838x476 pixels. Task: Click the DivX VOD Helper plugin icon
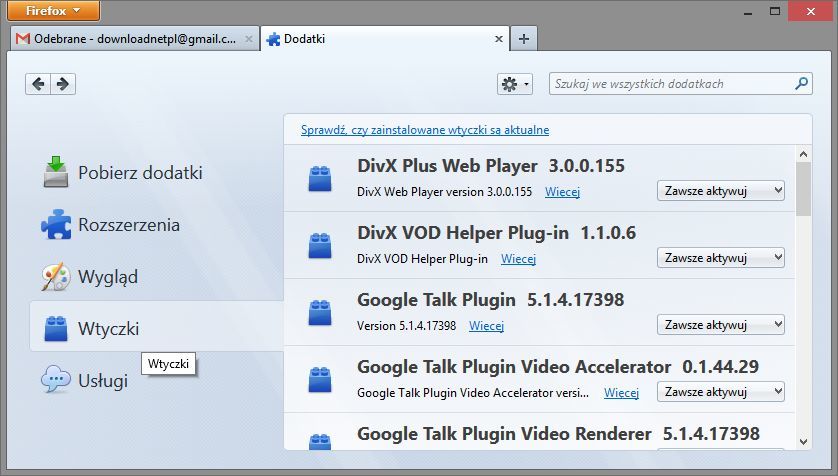(x=320, y=245)
